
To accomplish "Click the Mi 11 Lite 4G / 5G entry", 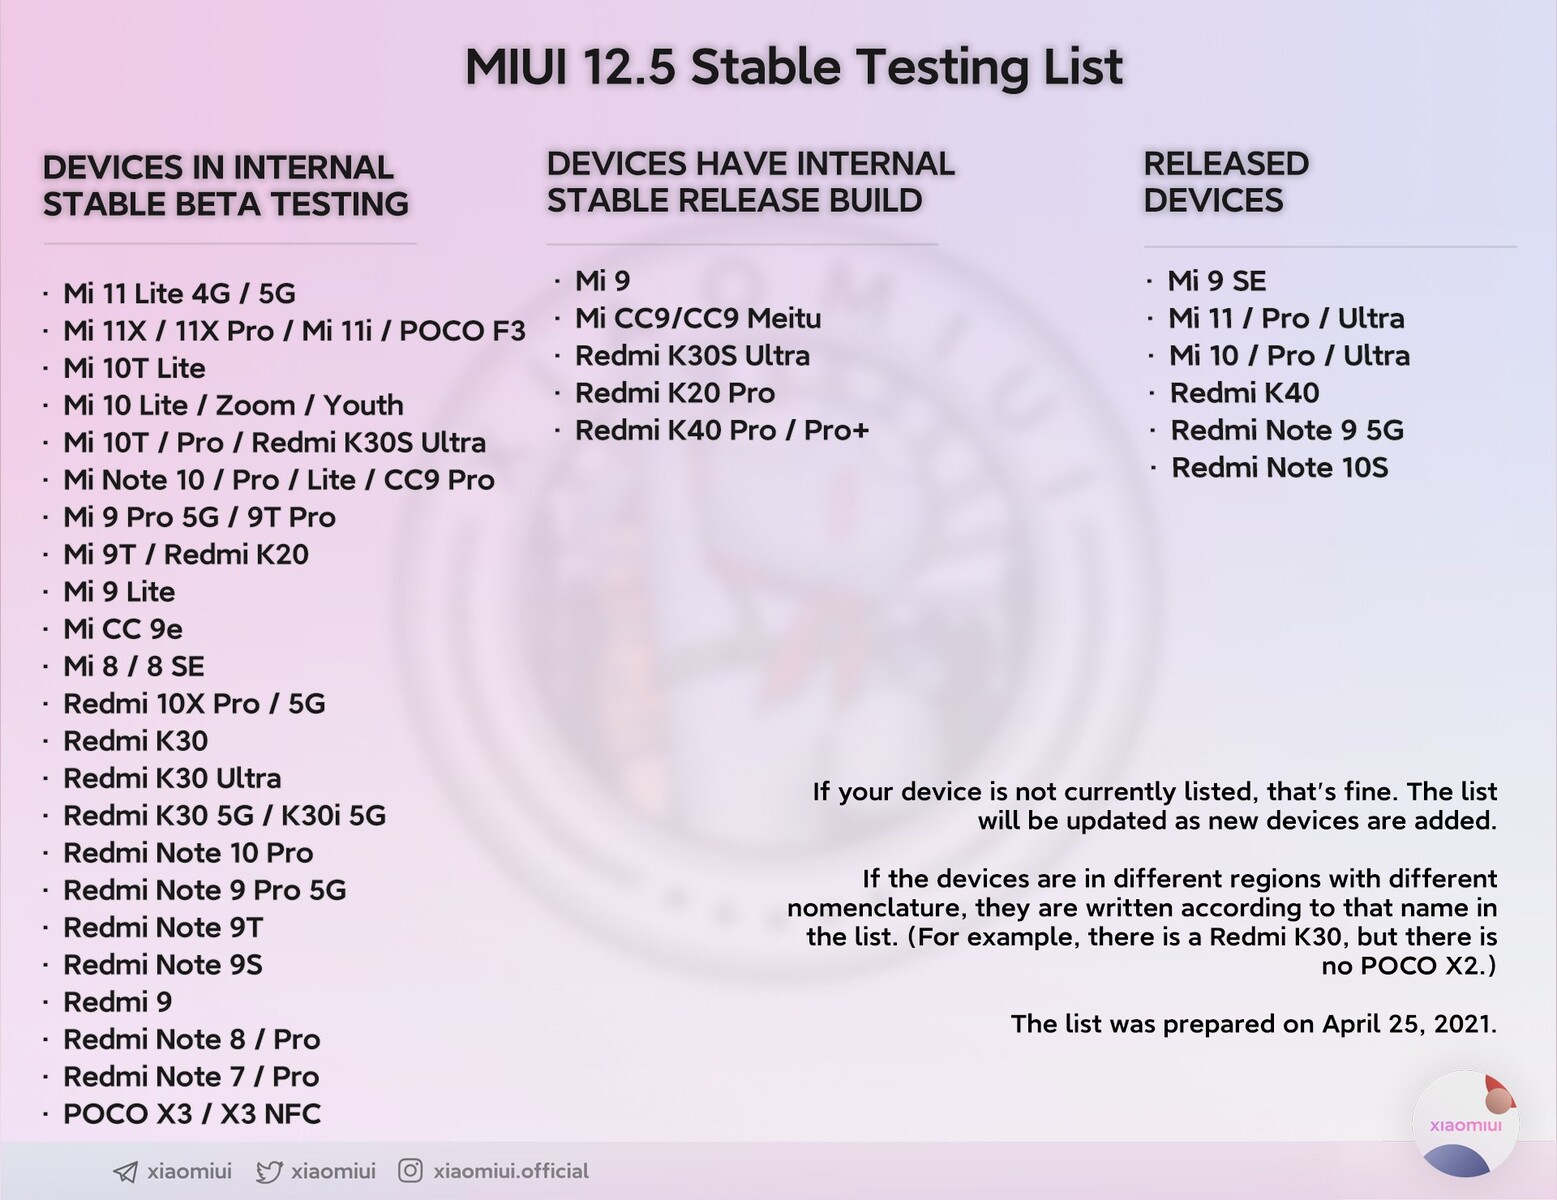I will [179, 293].
